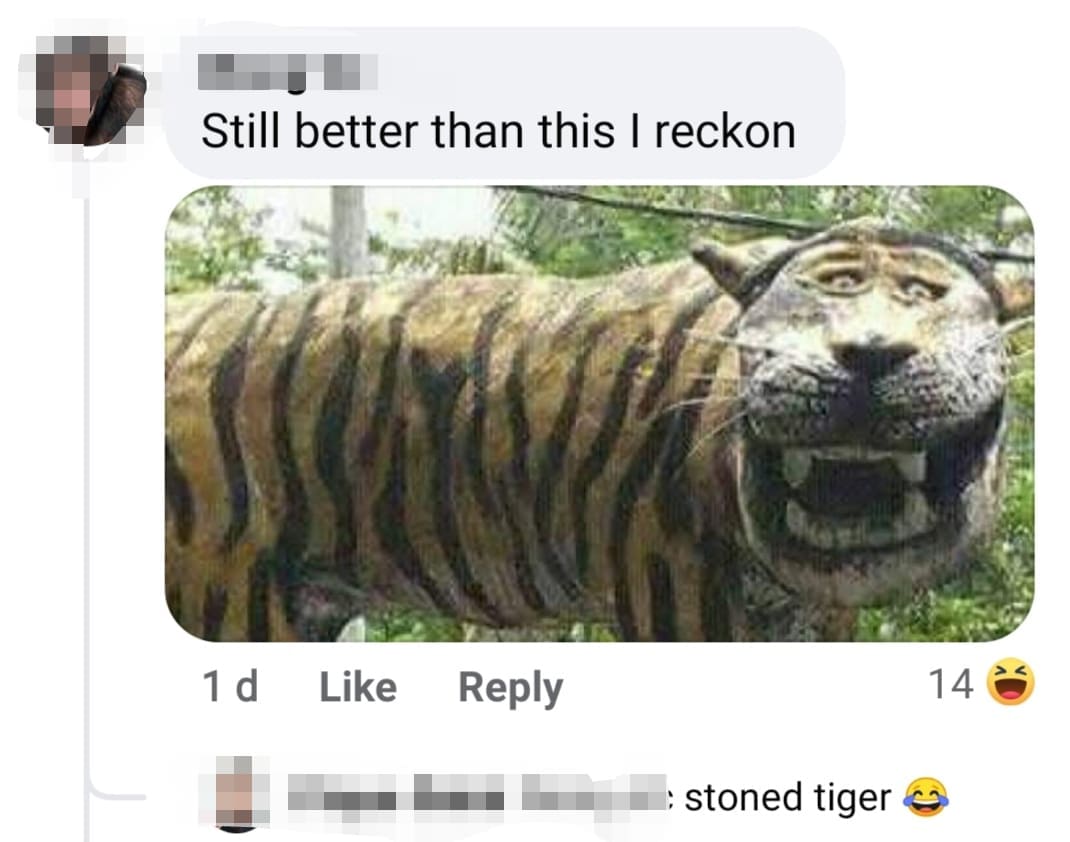This screenshot has width=1070, height=842.
Task: Click the haha reaction emoji beside 14
Action: (x=1011, y=682)
